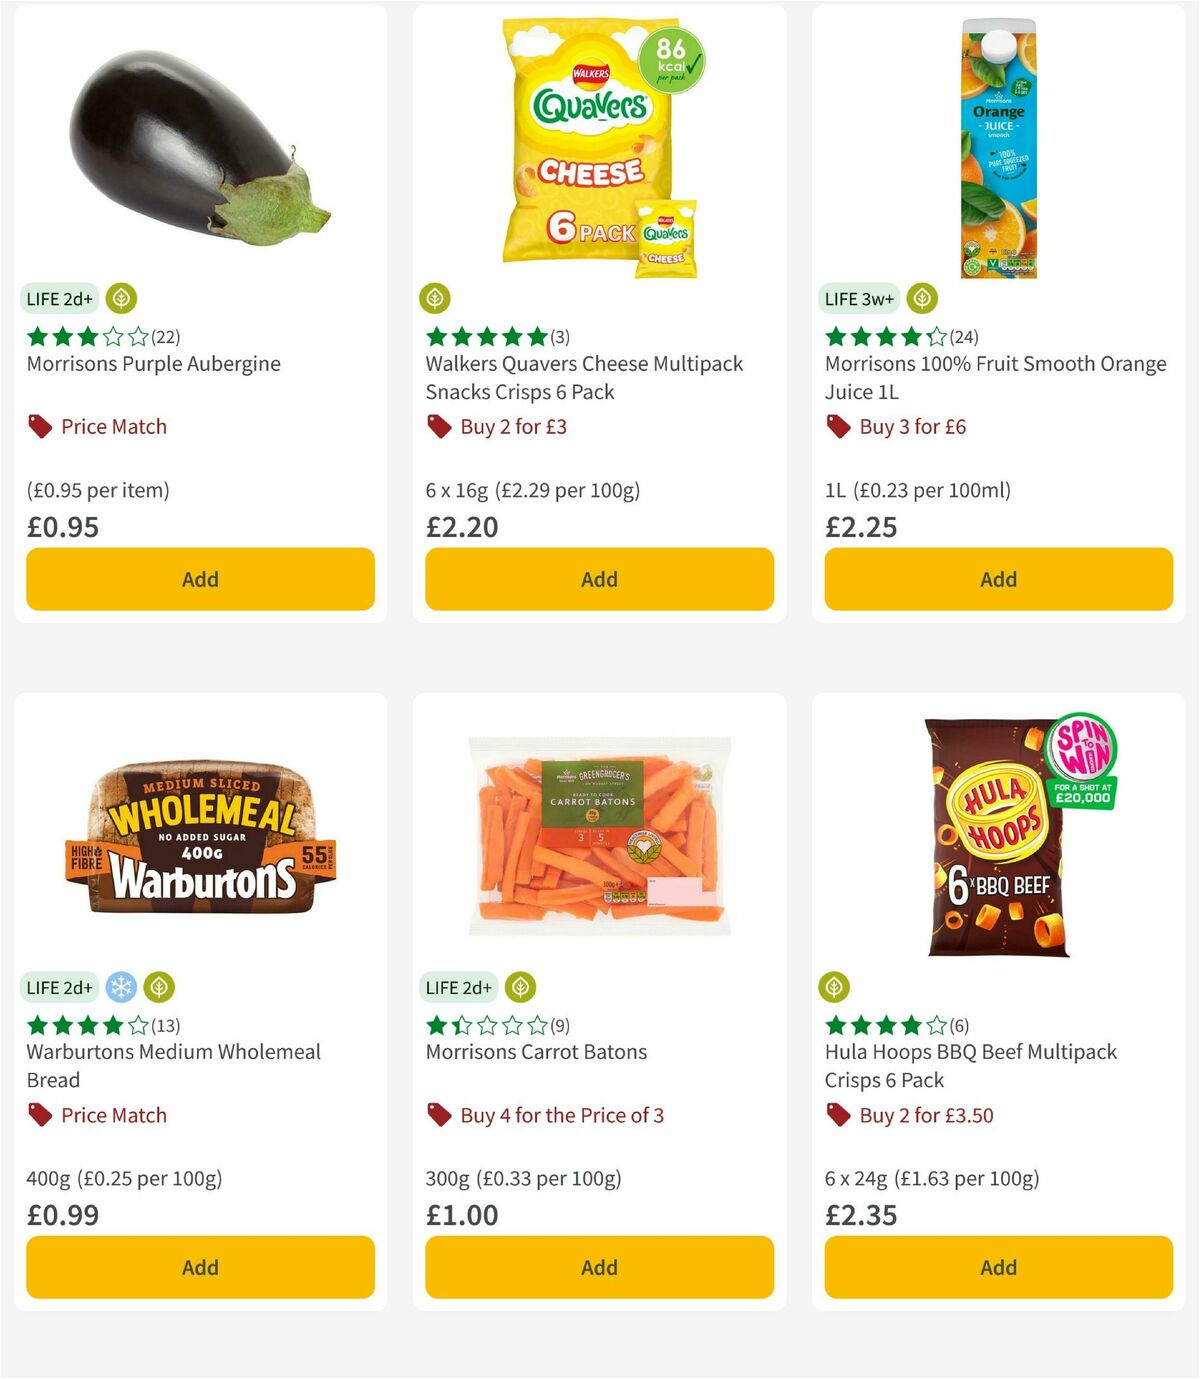Click the organic leaf icon on the aubergine card
The image size is (1200, 1379).
[x=122, y=298]
